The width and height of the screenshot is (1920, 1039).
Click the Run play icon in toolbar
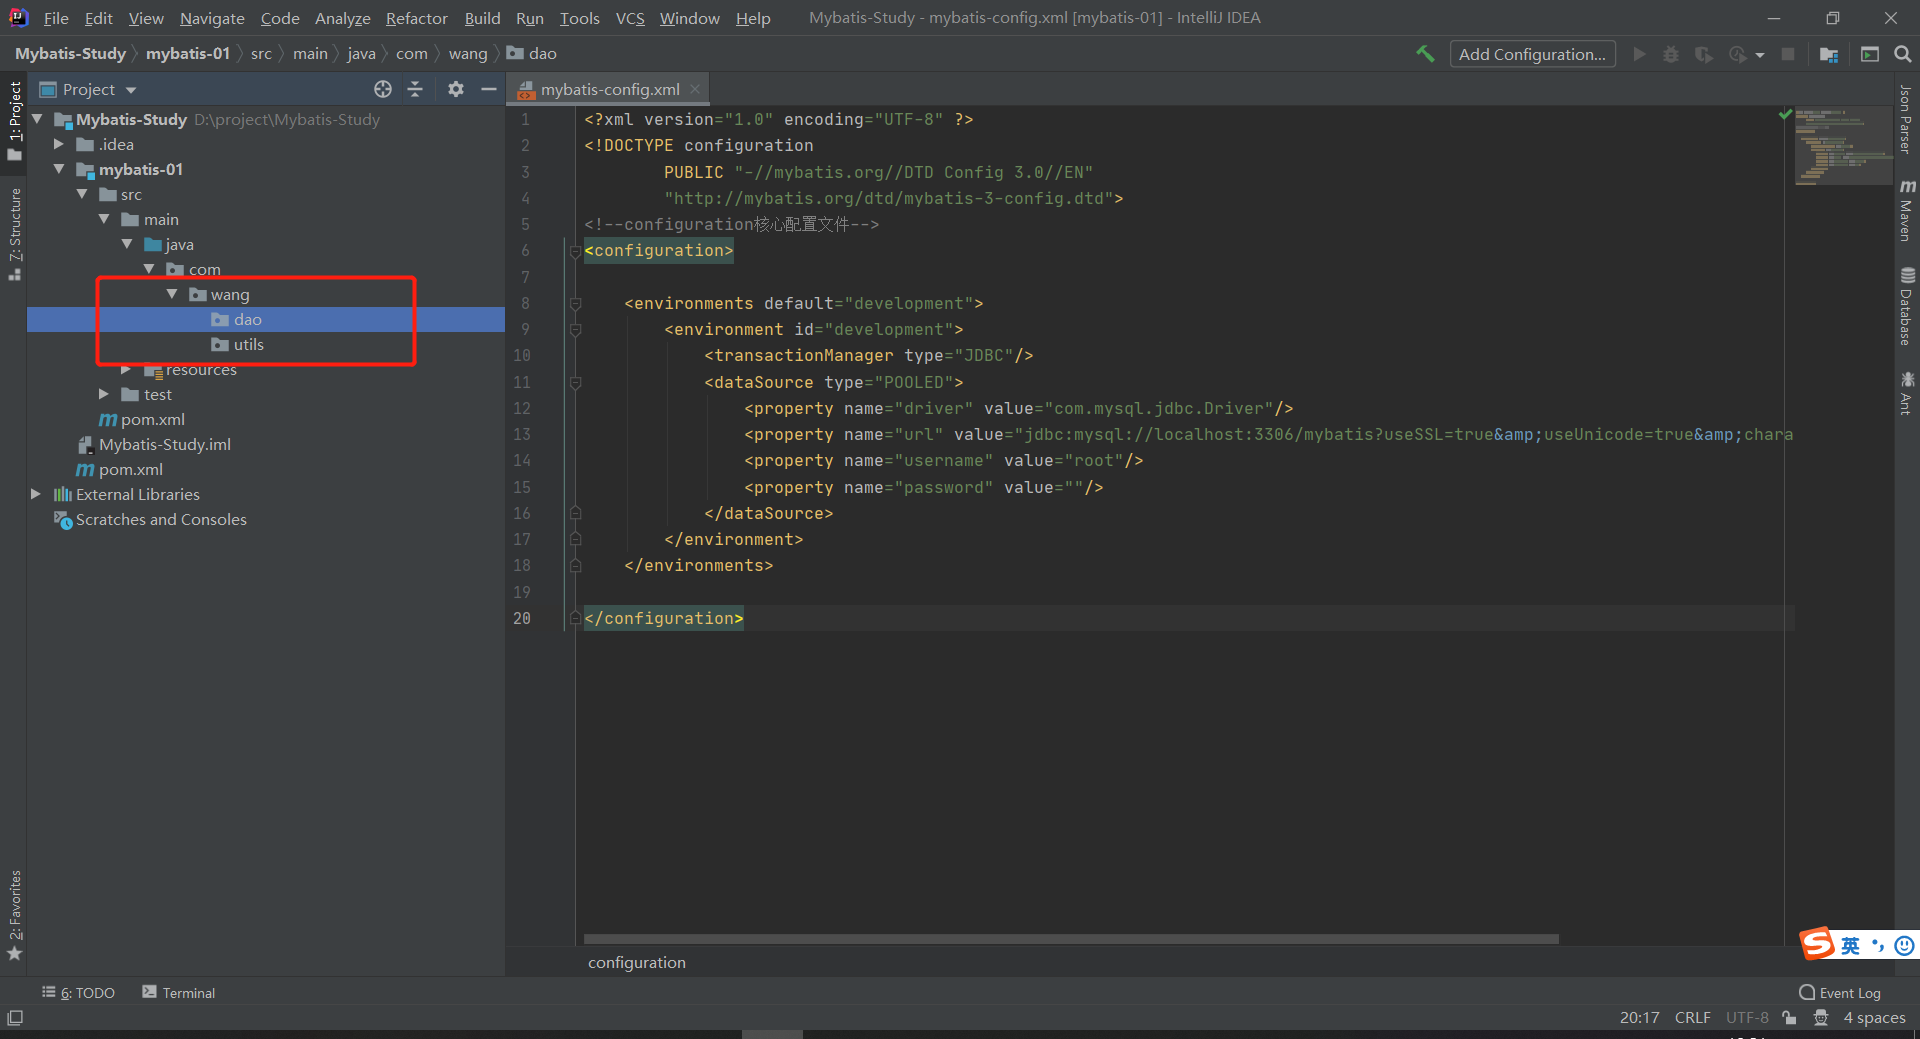click(x=1639, y=54)
